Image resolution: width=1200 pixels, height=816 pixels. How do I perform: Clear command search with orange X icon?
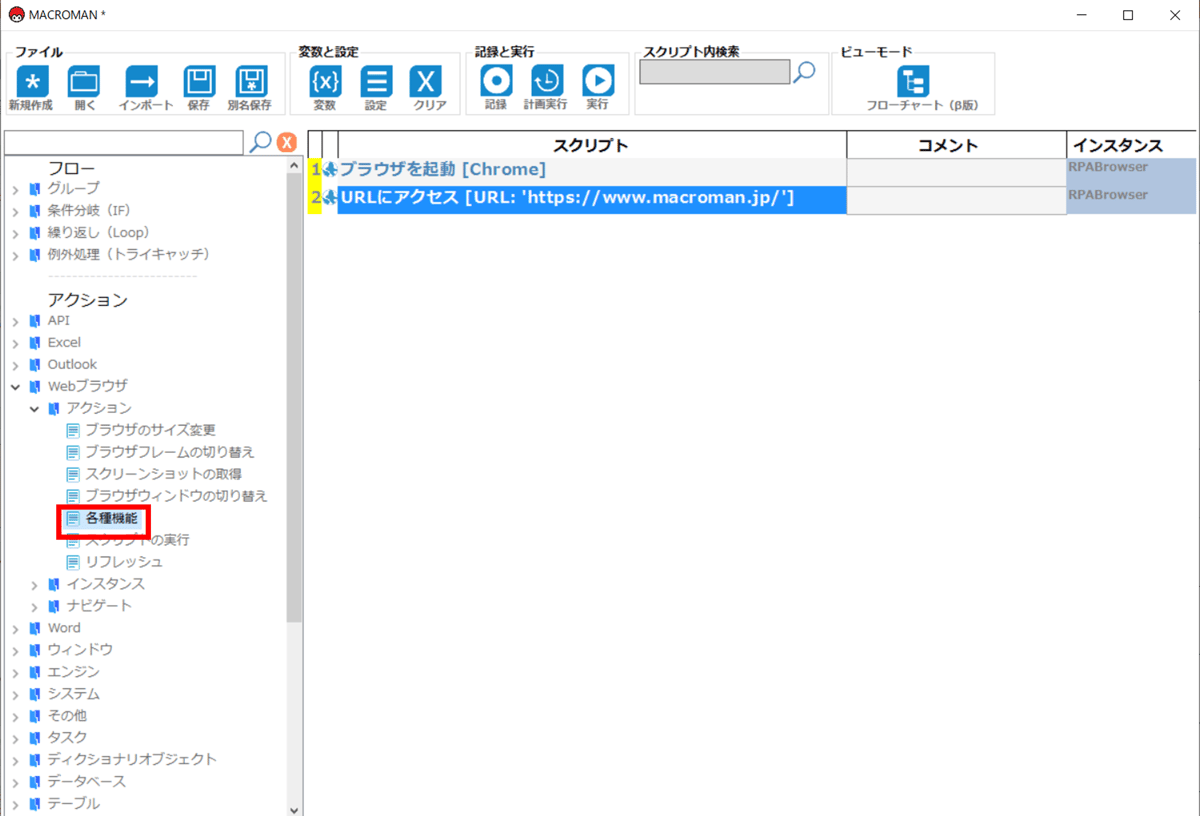click(x=287, y=142)
